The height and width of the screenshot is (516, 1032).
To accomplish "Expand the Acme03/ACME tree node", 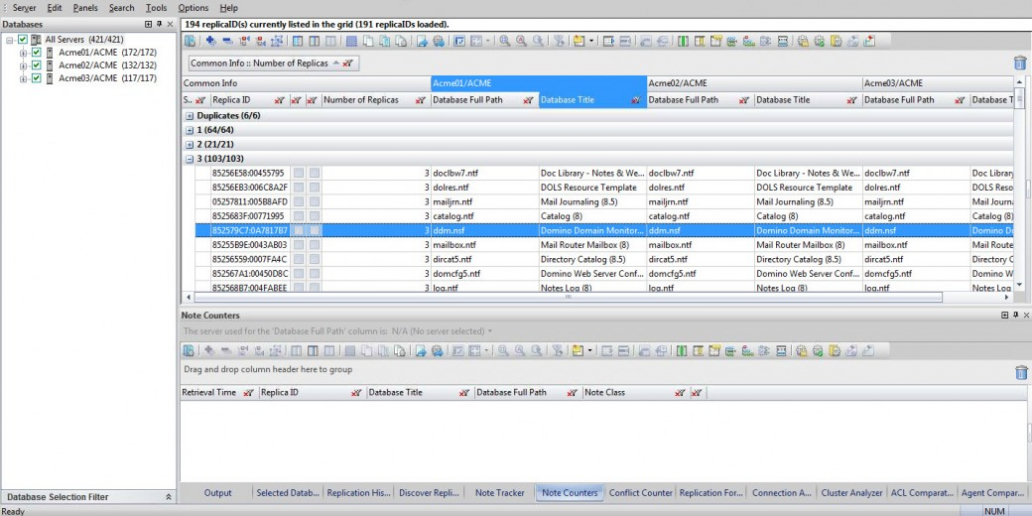I will click(x=23, y=78).
